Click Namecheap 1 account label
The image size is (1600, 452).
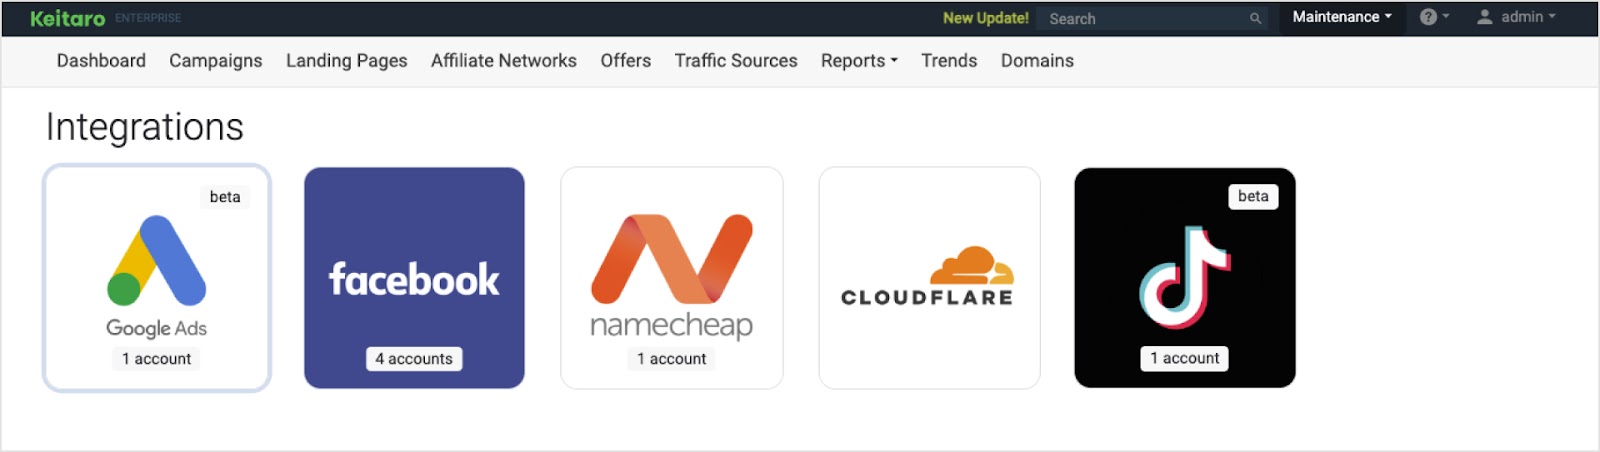pos(672,359)
